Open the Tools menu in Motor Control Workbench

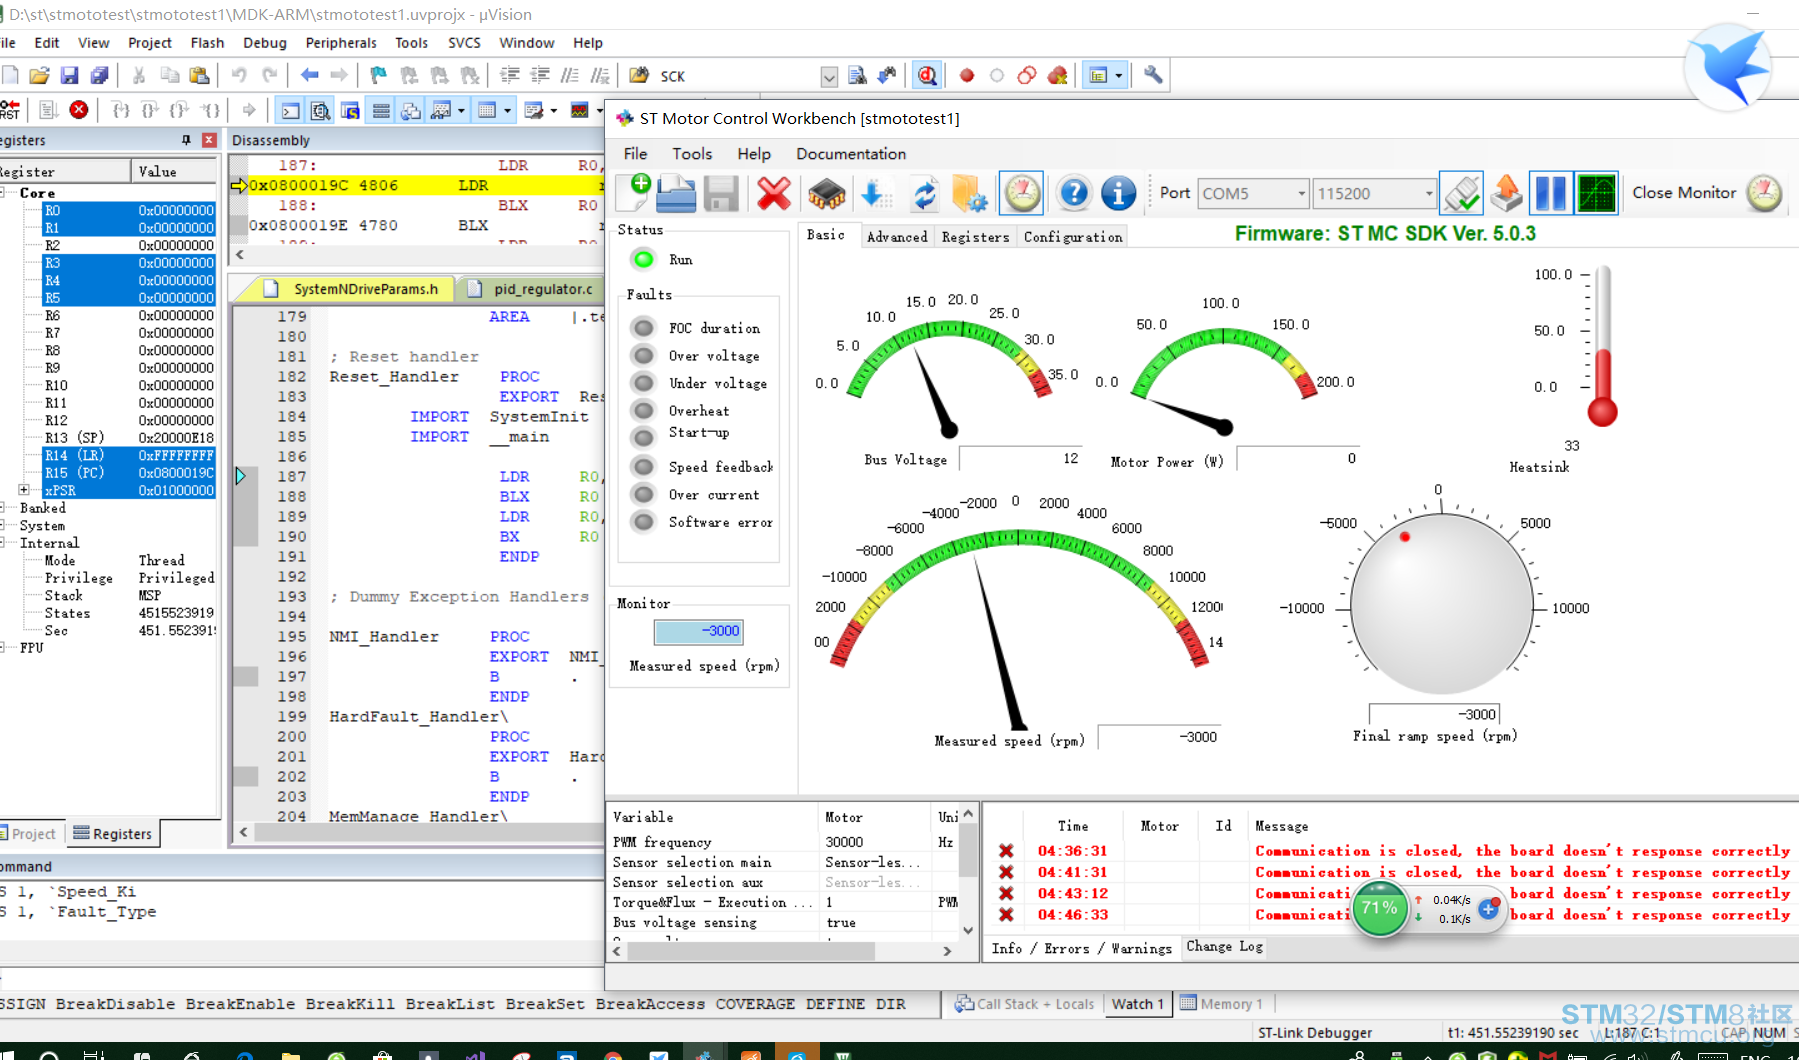coord(692,154)
